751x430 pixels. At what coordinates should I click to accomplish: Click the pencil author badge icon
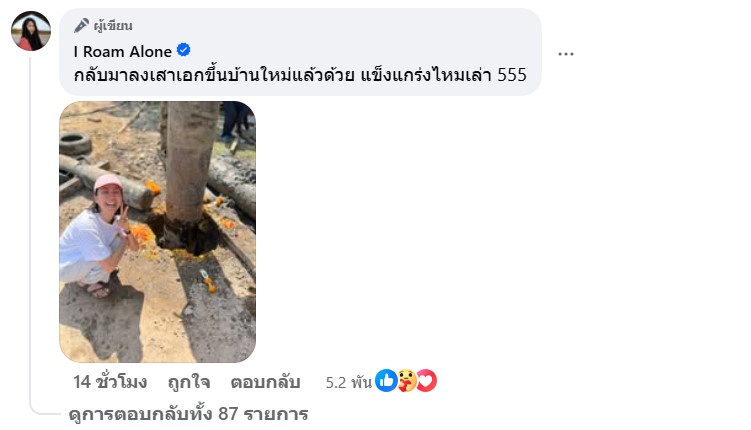pos(81,25)
